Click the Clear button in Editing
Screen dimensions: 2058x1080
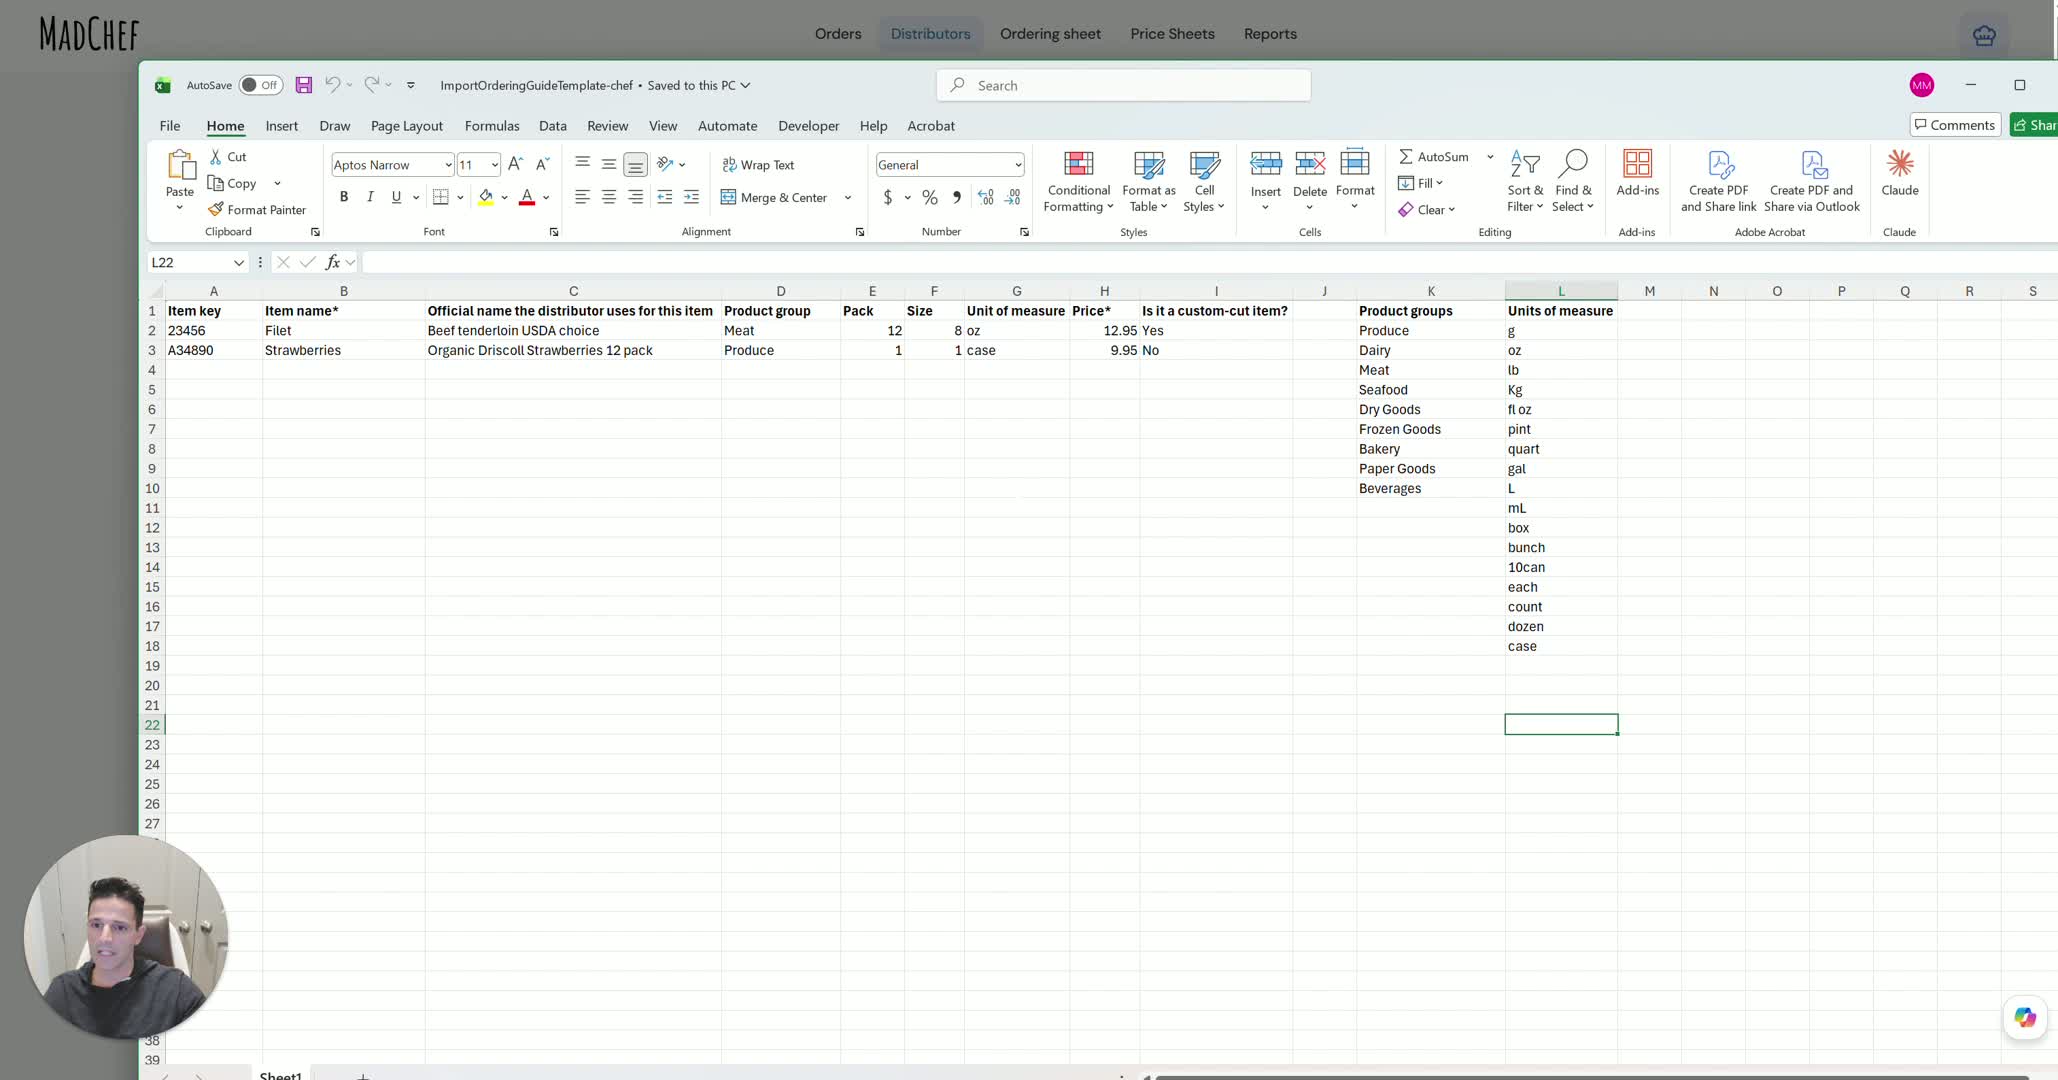pyautogui.click(x=1426, y=209)
